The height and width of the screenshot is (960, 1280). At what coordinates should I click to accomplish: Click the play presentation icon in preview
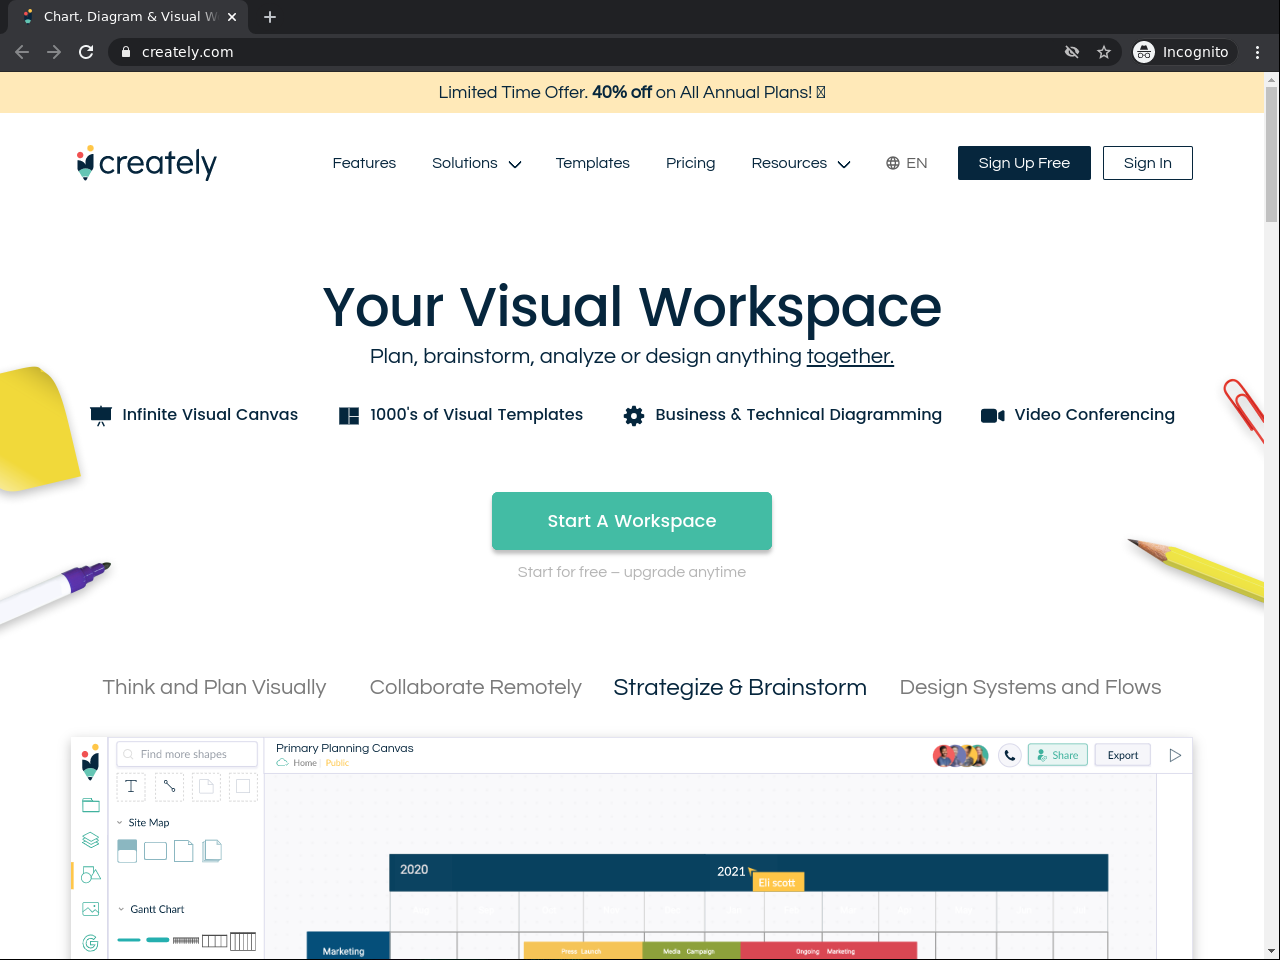1175,755
